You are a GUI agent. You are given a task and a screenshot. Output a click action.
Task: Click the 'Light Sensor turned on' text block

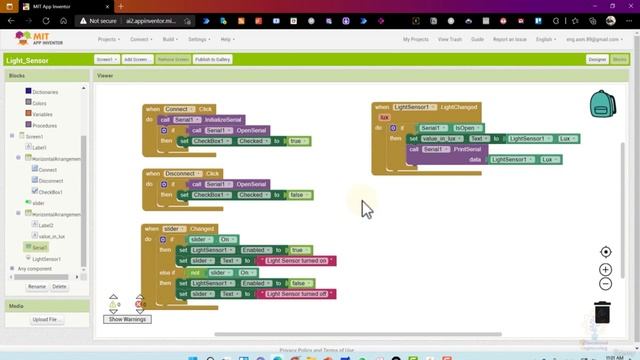click(296, 260)
